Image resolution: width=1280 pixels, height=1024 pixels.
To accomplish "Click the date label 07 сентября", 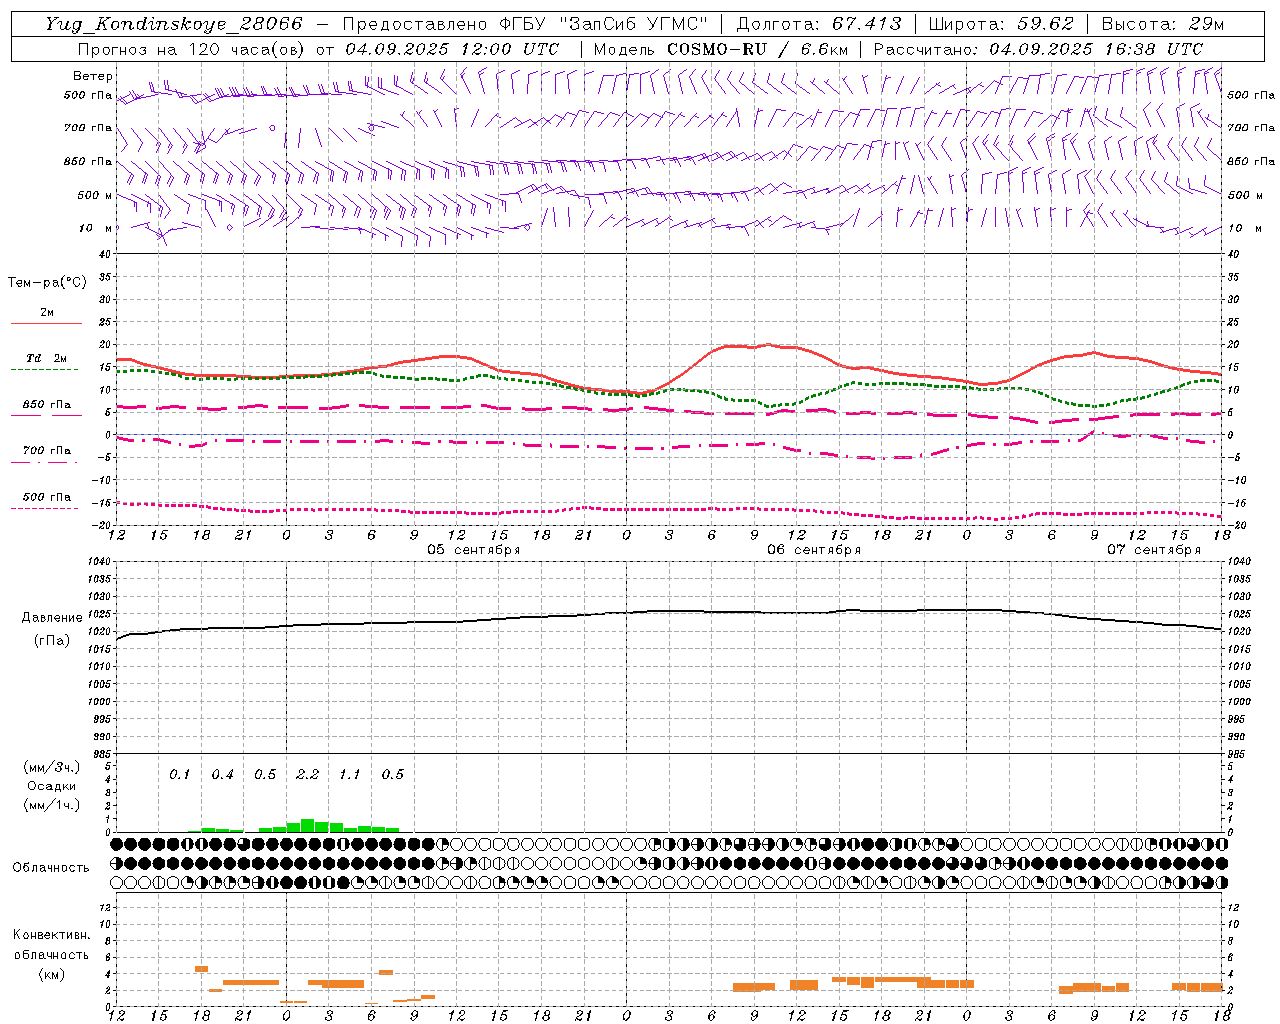I will pyautogui.click(x=1154, y=550).
